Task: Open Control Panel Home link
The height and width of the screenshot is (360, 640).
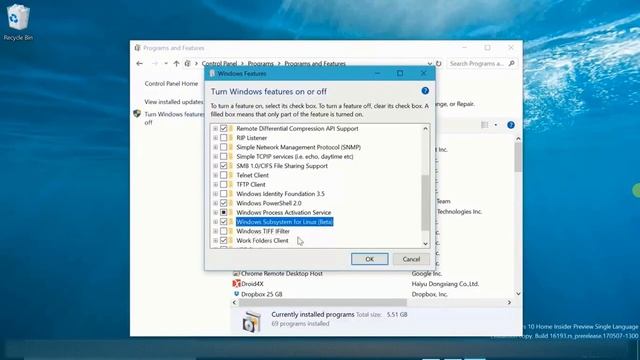Action: click(171, 84)
